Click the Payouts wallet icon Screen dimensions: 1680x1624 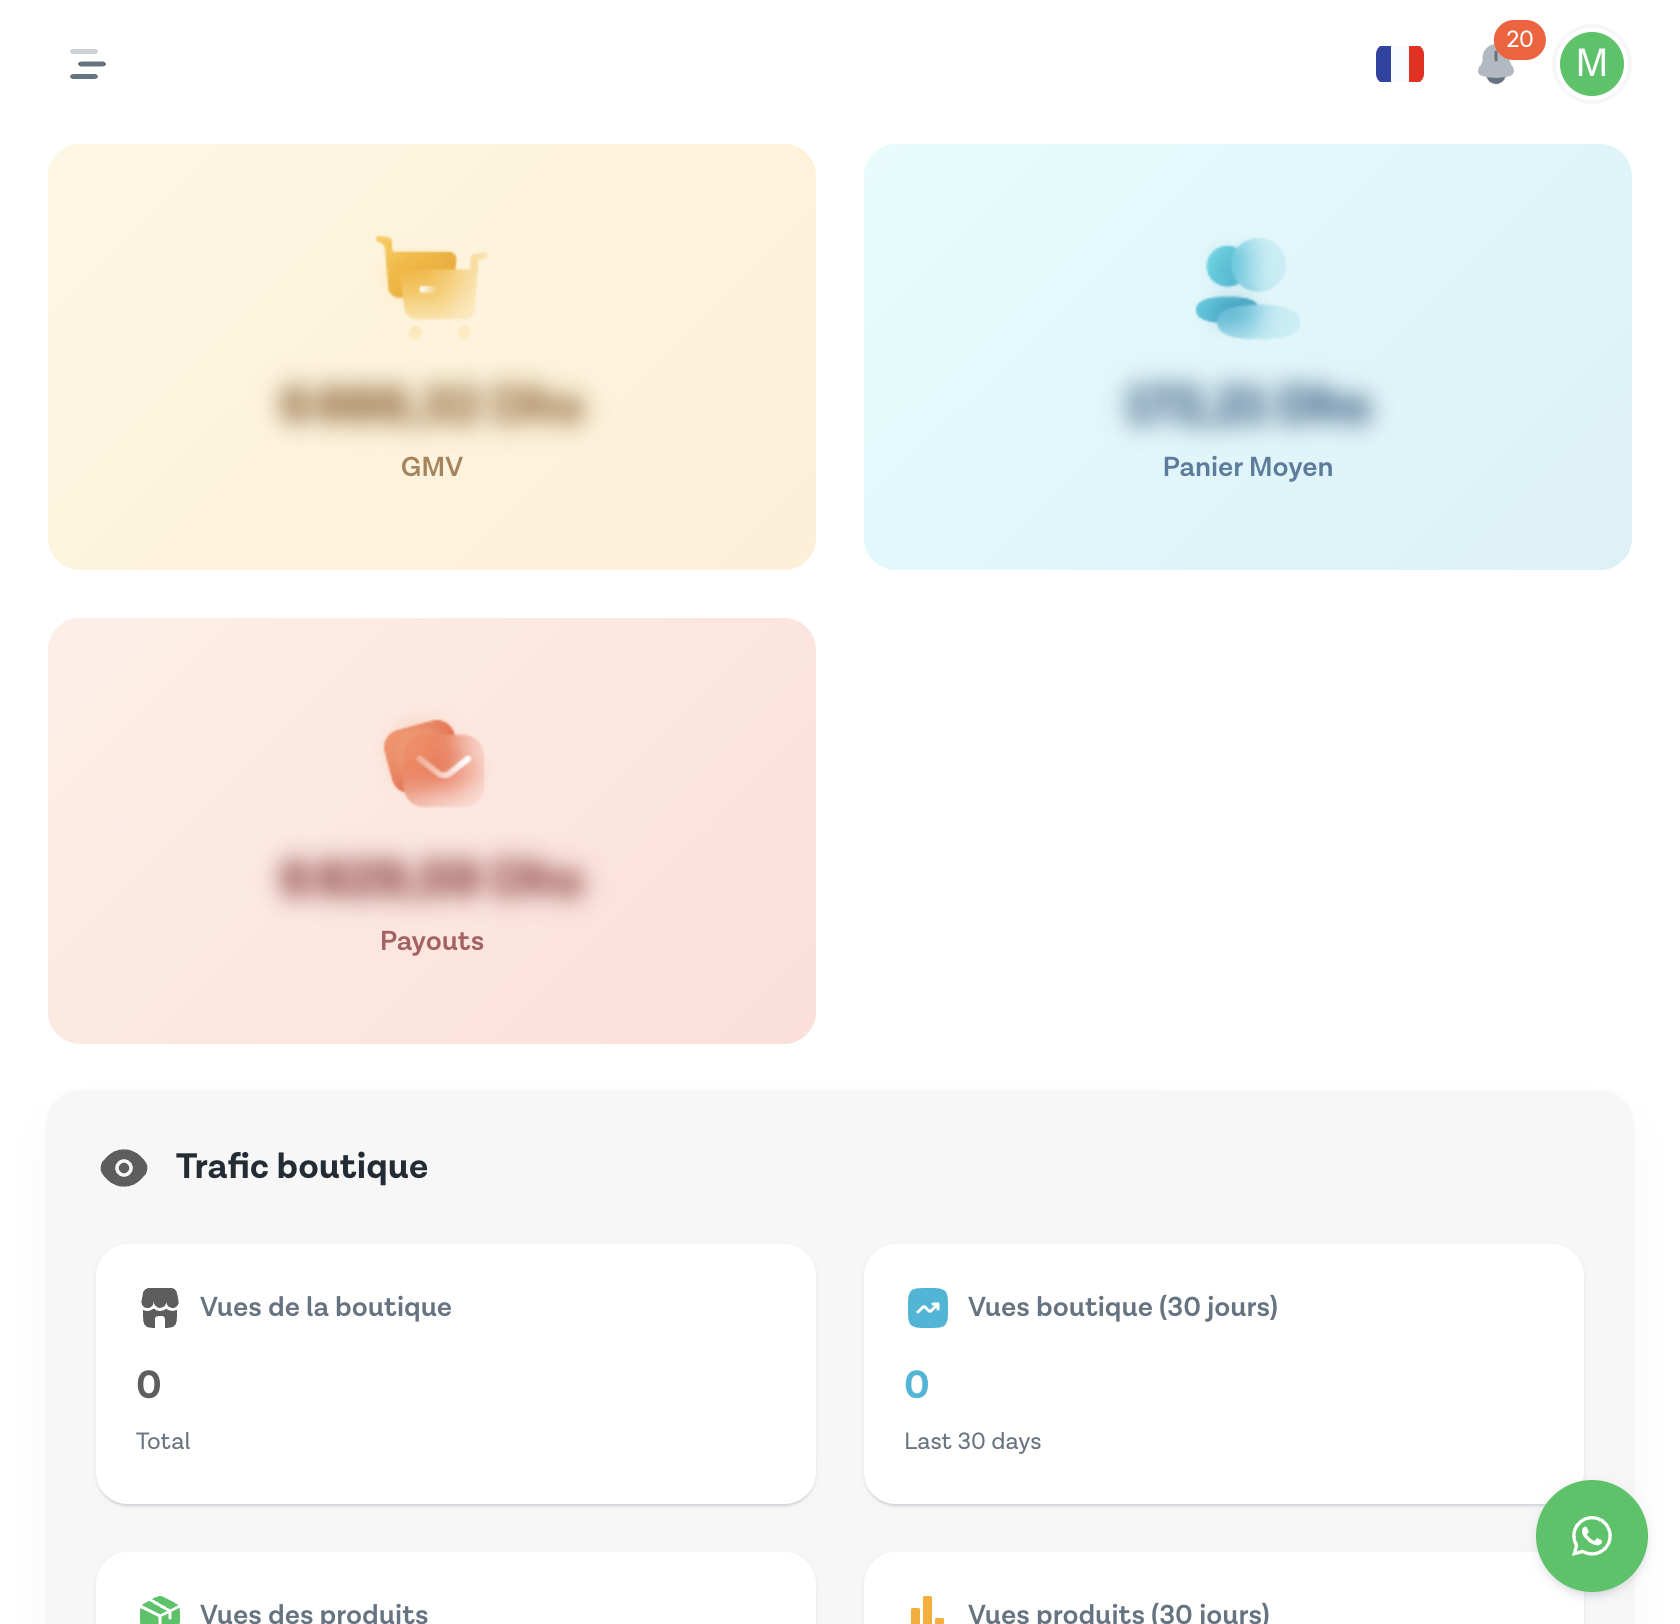(434, 763)
